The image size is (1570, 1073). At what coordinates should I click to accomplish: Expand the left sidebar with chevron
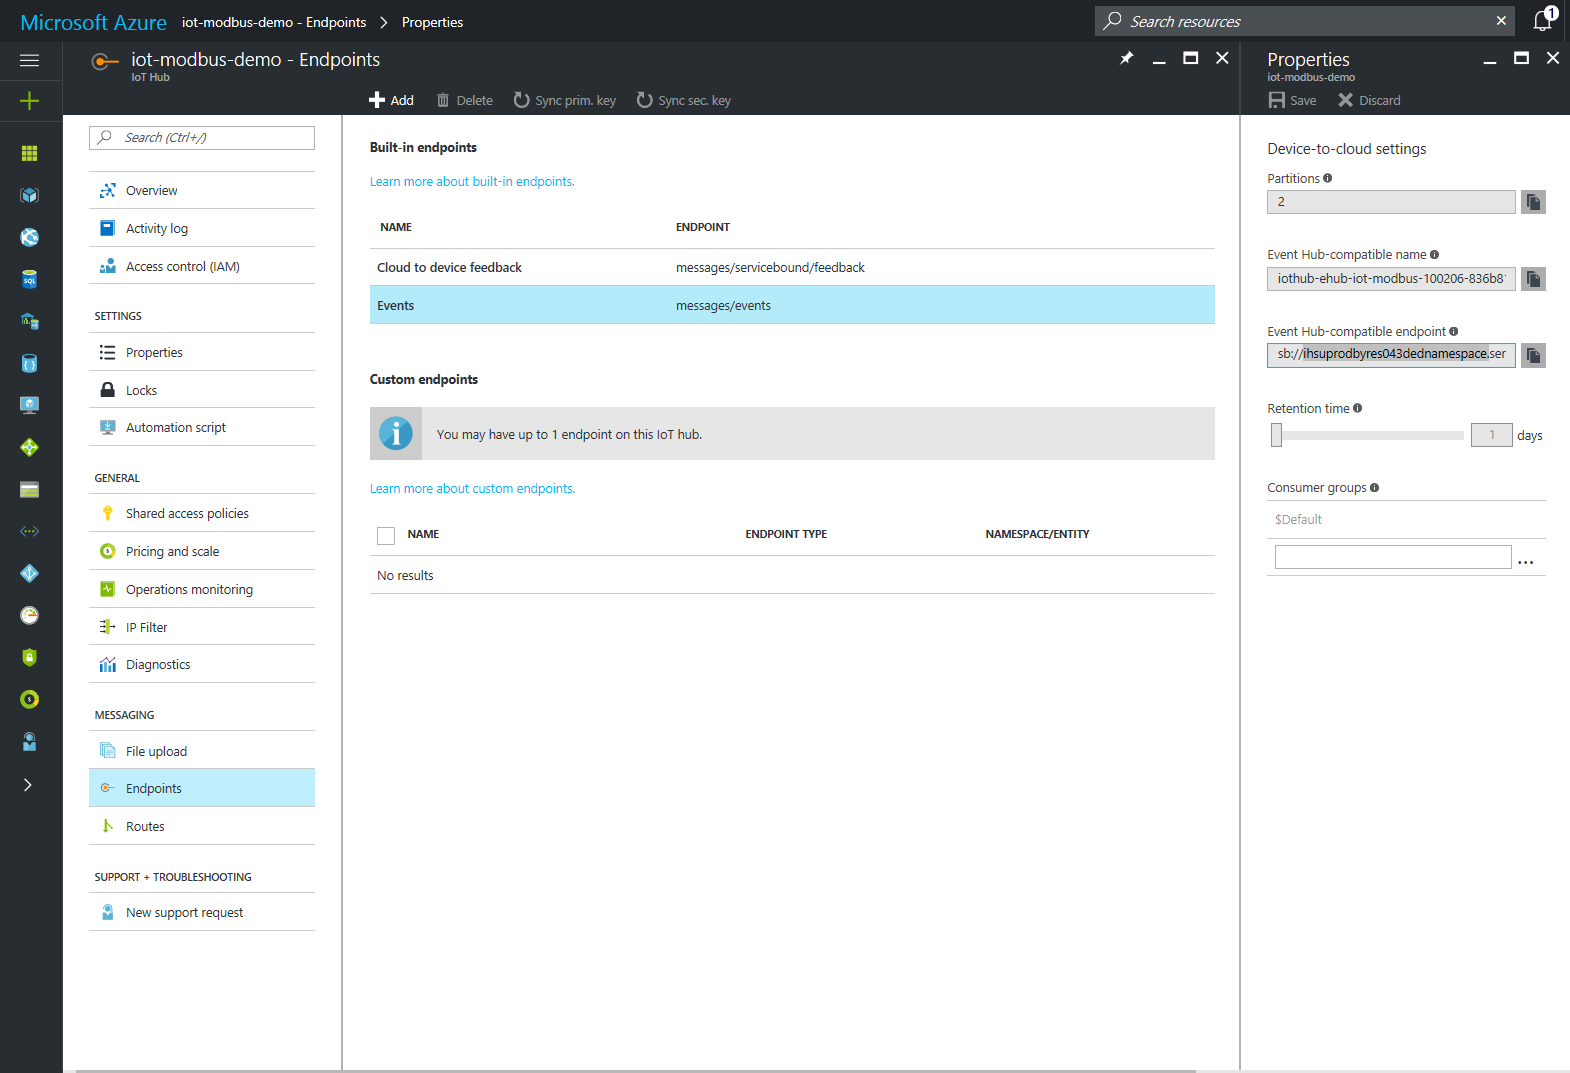pyautogui.click(x=28, y=785)
